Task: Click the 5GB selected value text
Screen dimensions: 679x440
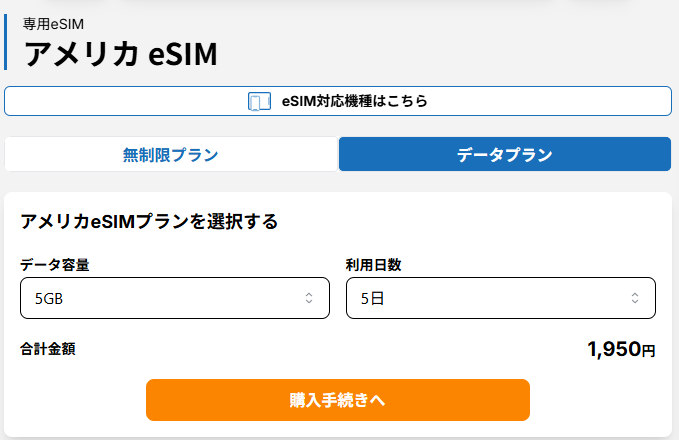Action: pyautogui.click(x=50, y=298)
